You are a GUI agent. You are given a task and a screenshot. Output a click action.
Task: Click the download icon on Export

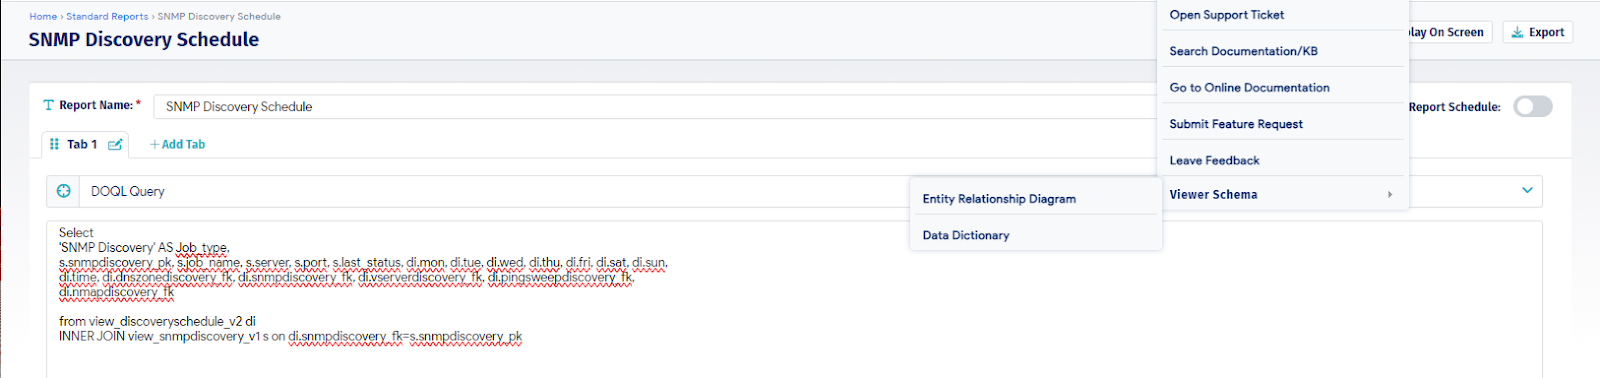tap(1517, 33)
